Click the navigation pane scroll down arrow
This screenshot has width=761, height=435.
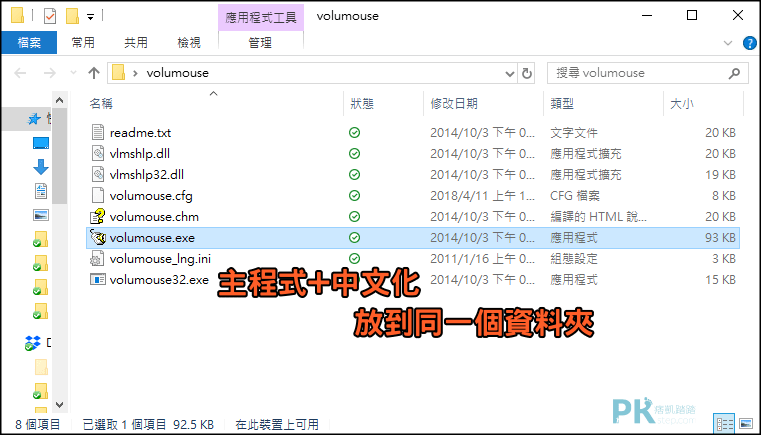(x=60, y=404)
